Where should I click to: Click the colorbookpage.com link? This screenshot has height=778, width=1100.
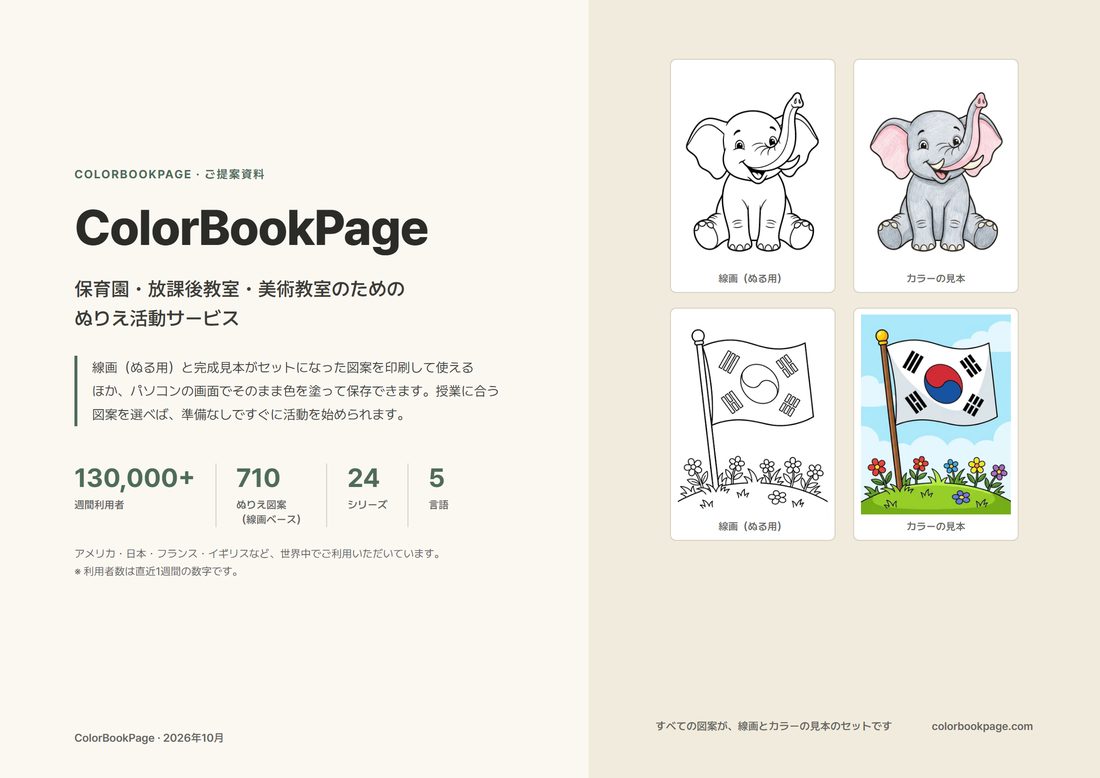point(981,726)
